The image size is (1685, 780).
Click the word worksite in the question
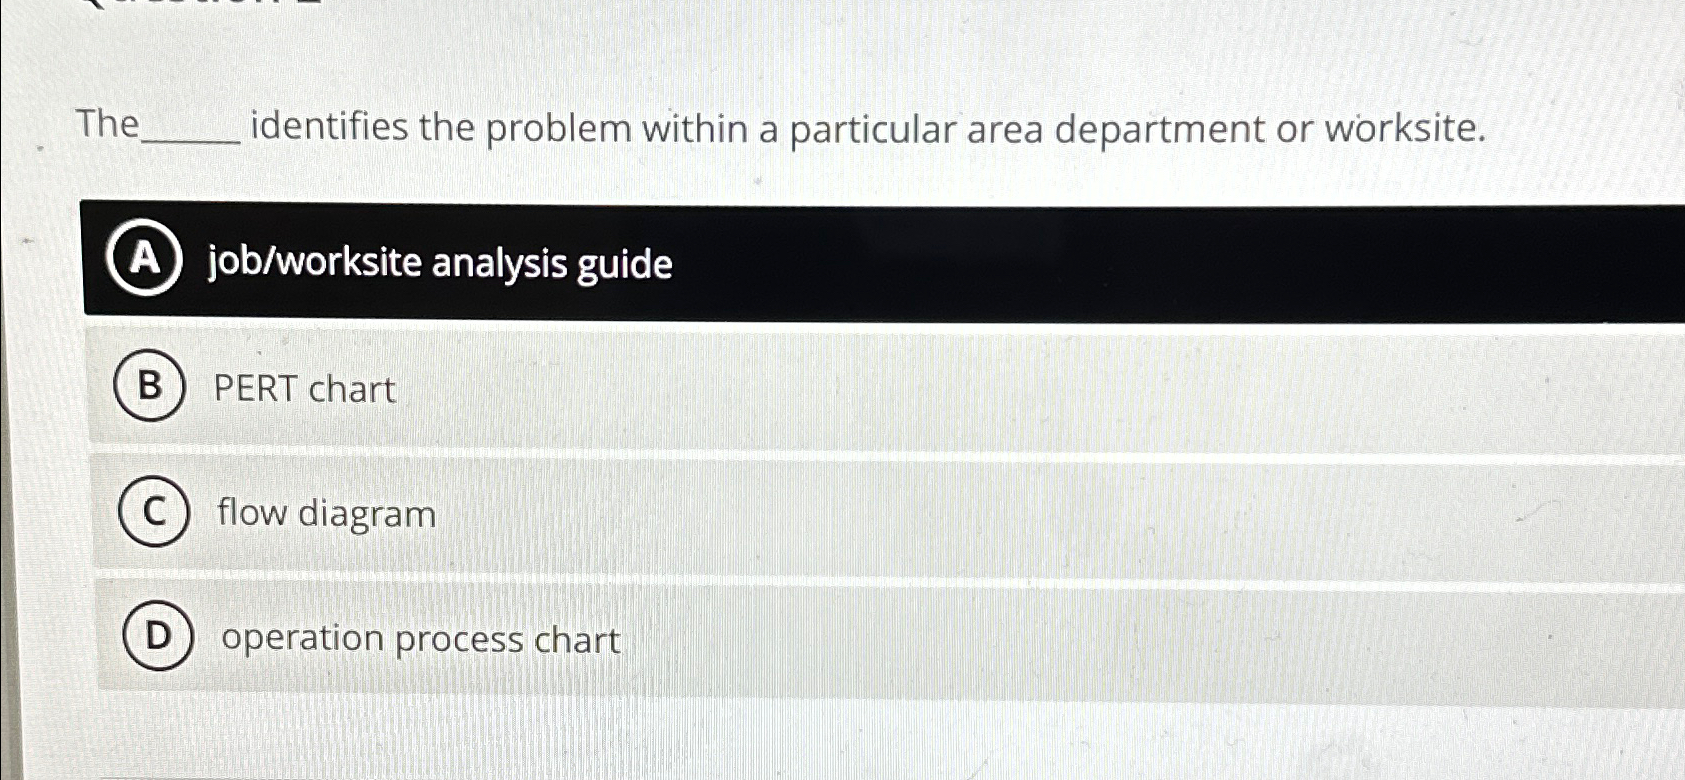[1402, 128]
